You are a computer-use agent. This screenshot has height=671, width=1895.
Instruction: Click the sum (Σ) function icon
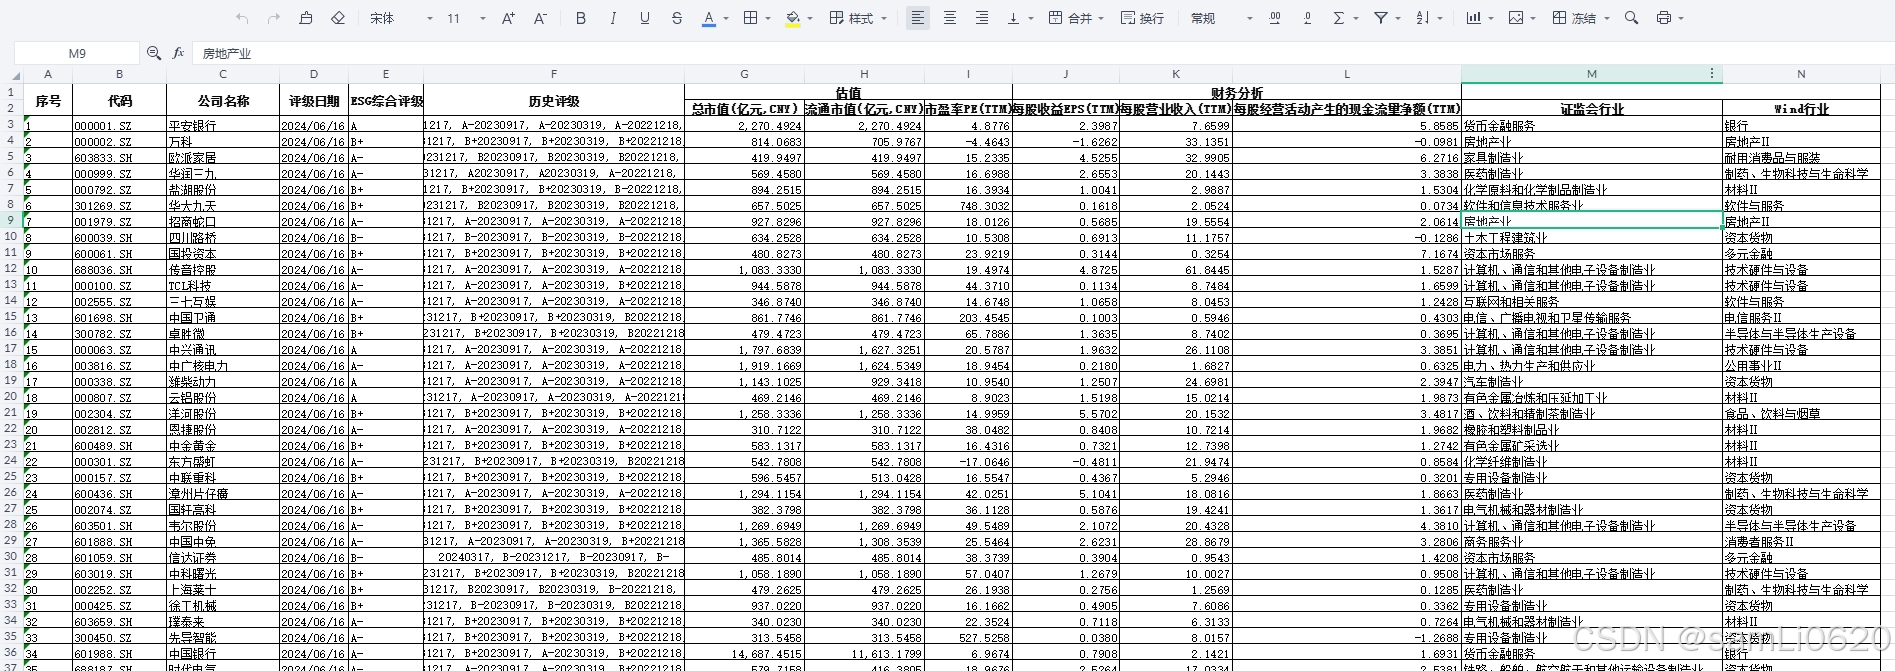[x=1339, y=18]
